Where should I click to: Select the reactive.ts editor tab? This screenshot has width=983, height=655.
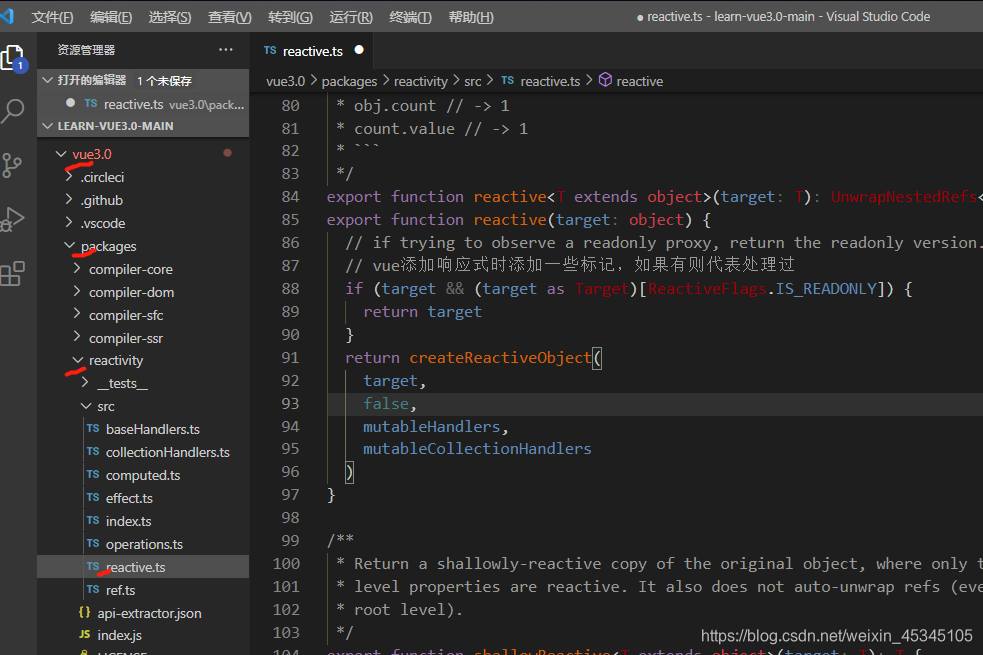(312, 51)
